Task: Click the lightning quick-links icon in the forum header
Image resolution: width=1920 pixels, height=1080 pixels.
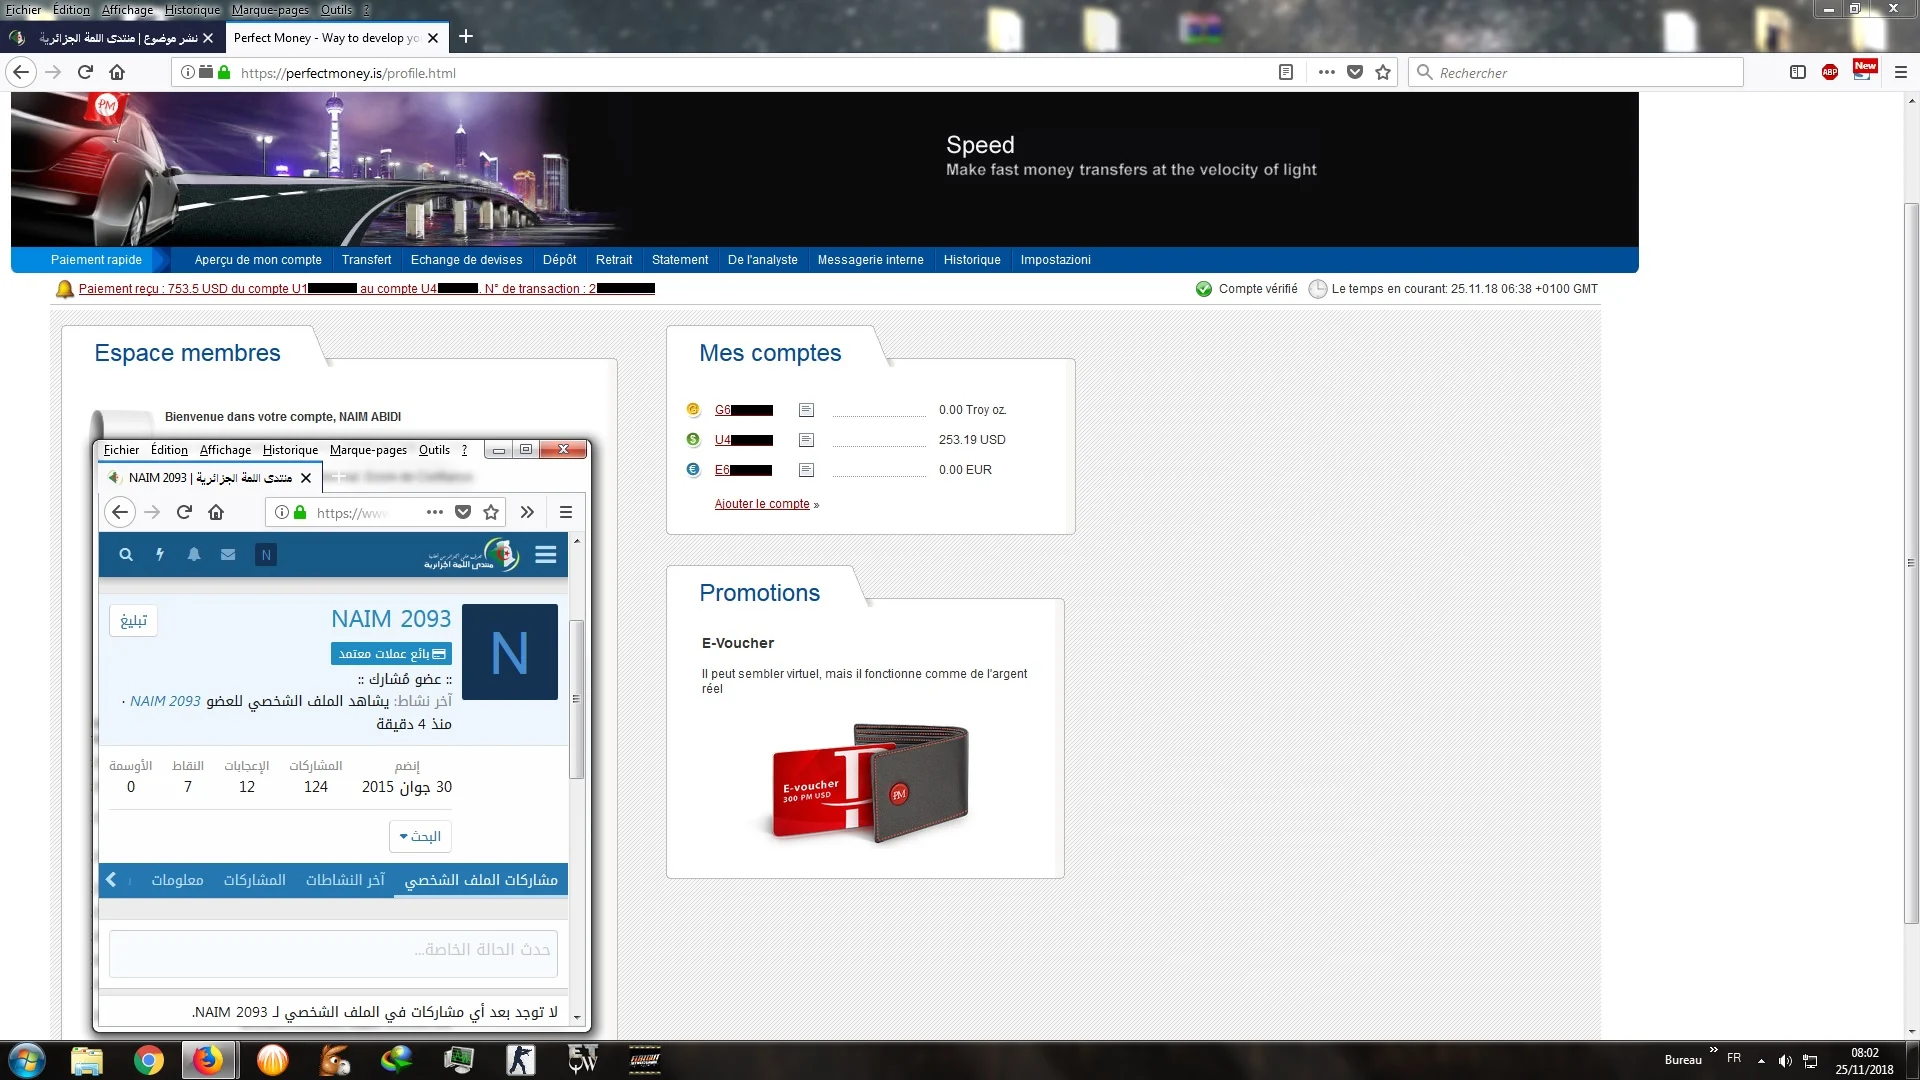Action: (x=160, y=555)
